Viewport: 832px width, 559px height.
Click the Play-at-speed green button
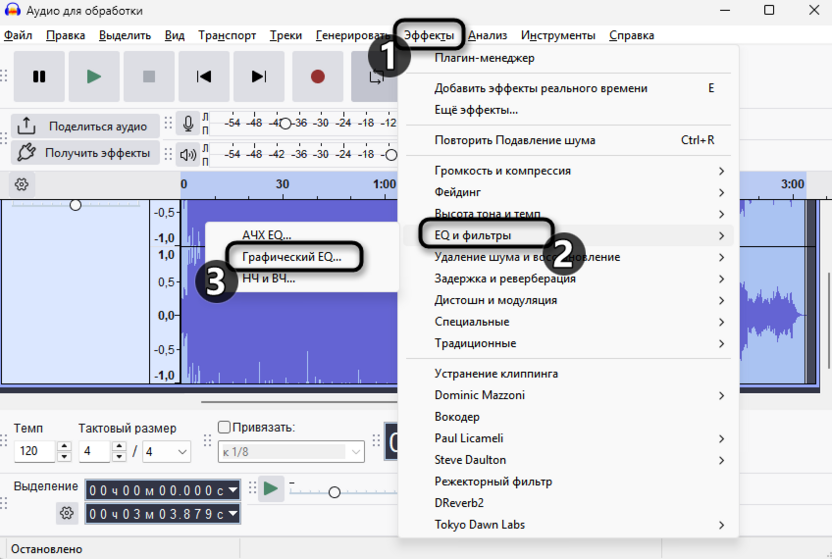(x=271, y=488)
